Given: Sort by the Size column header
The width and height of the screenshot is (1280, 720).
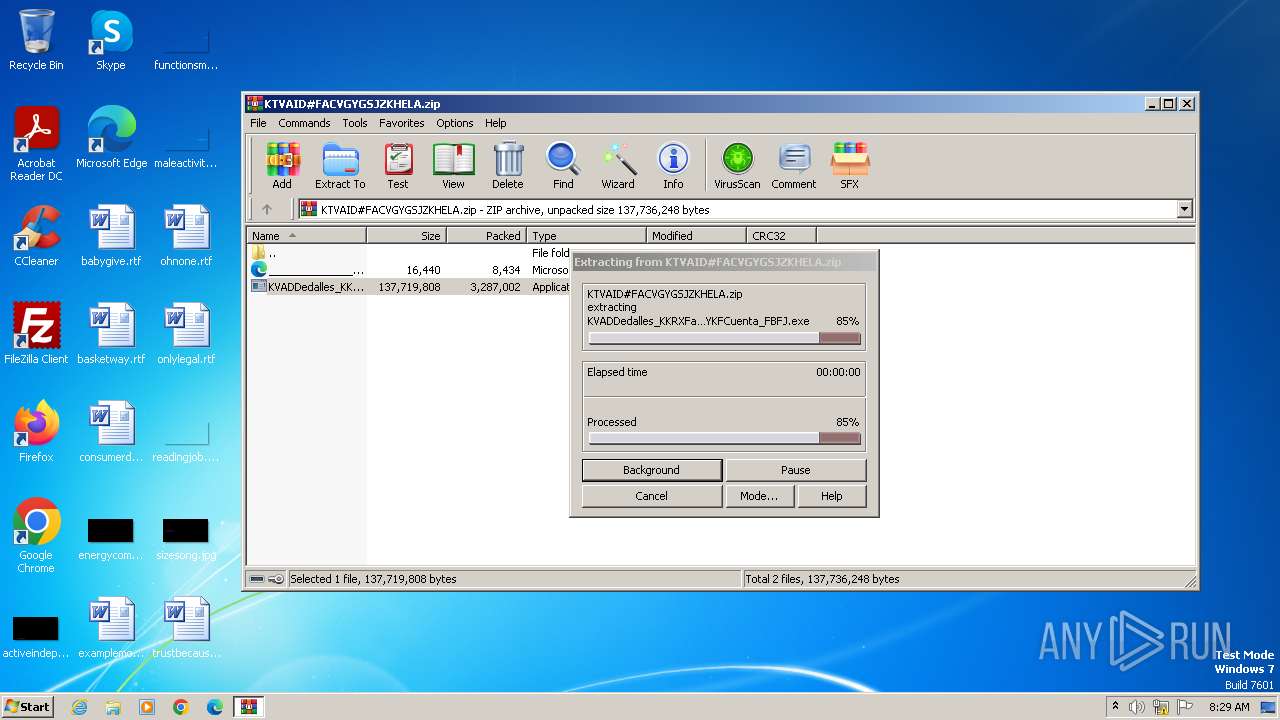Looking at the screenshot, I should pos(406,236).
